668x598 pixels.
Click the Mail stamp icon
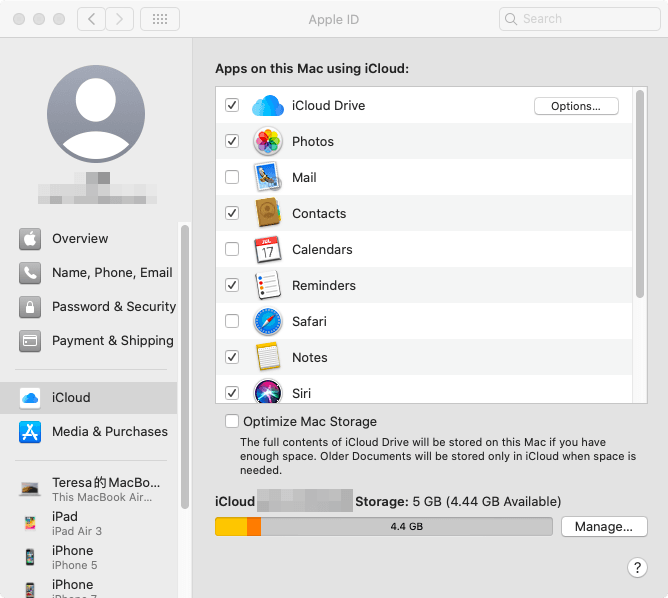coord(268,178)
